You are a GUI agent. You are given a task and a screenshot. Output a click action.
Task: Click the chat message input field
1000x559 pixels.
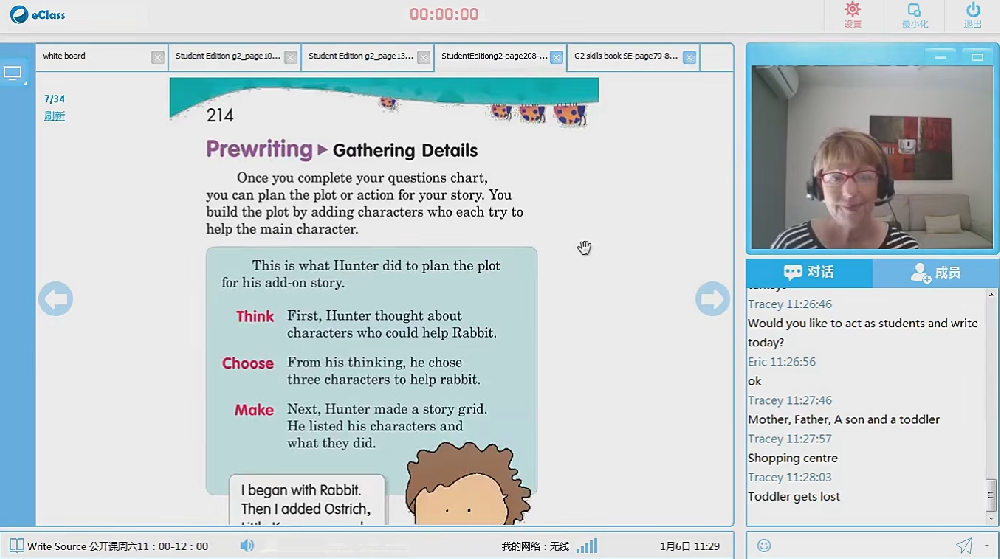tap(860, 545)
